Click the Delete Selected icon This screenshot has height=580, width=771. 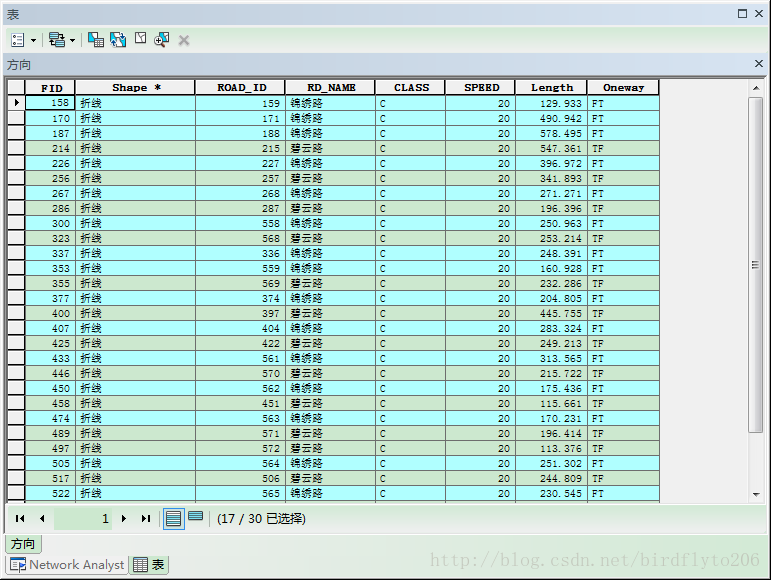[184, 40]
